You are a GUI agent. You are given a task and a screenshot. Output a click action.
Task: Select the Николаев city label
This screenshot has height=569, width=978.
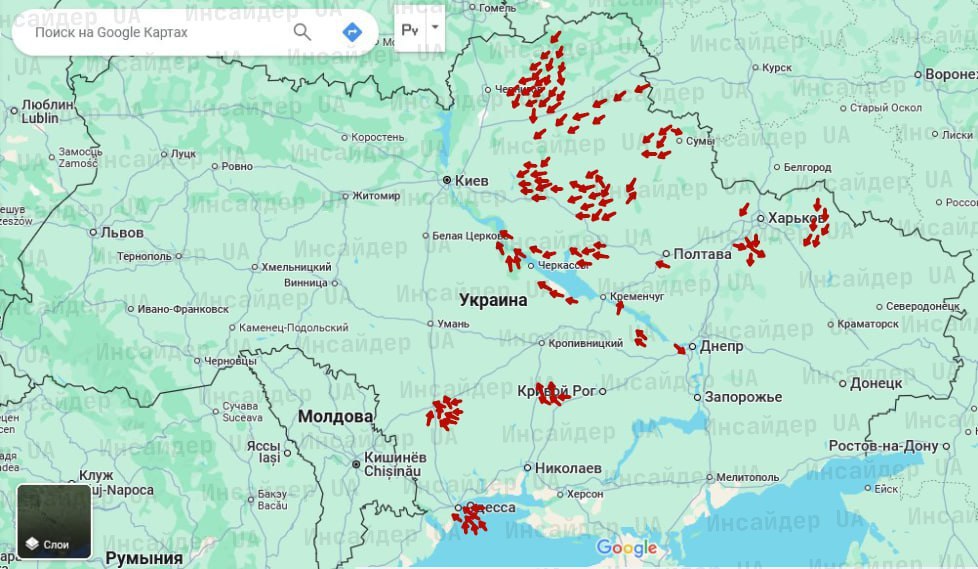point(568,468)
